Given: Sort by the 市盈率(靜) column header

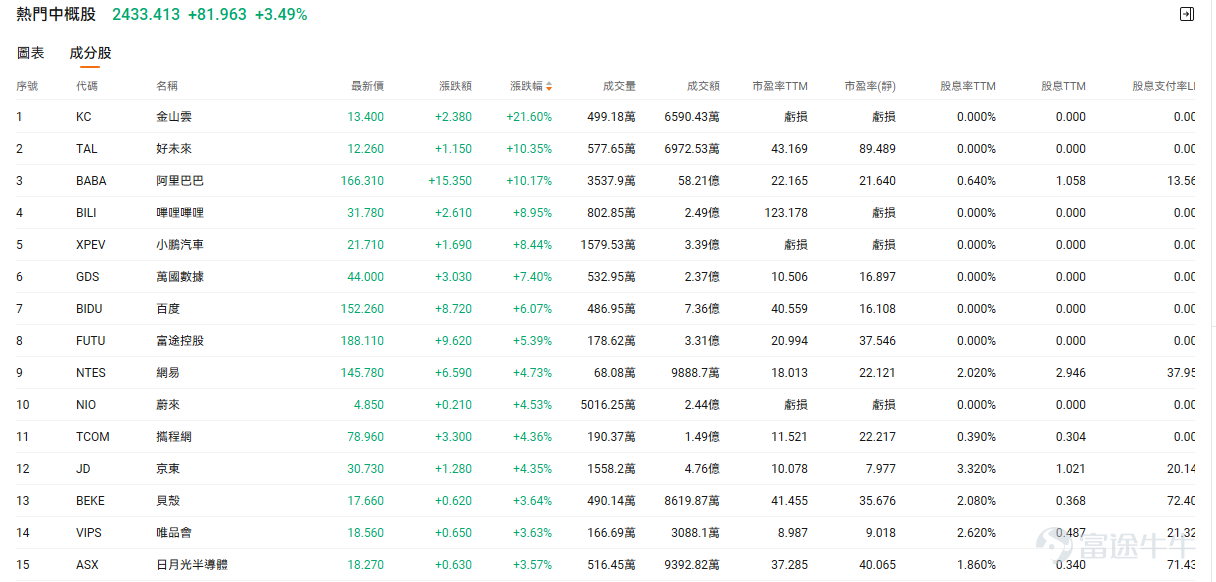Looking at the screenshot, I should (870, 86).
